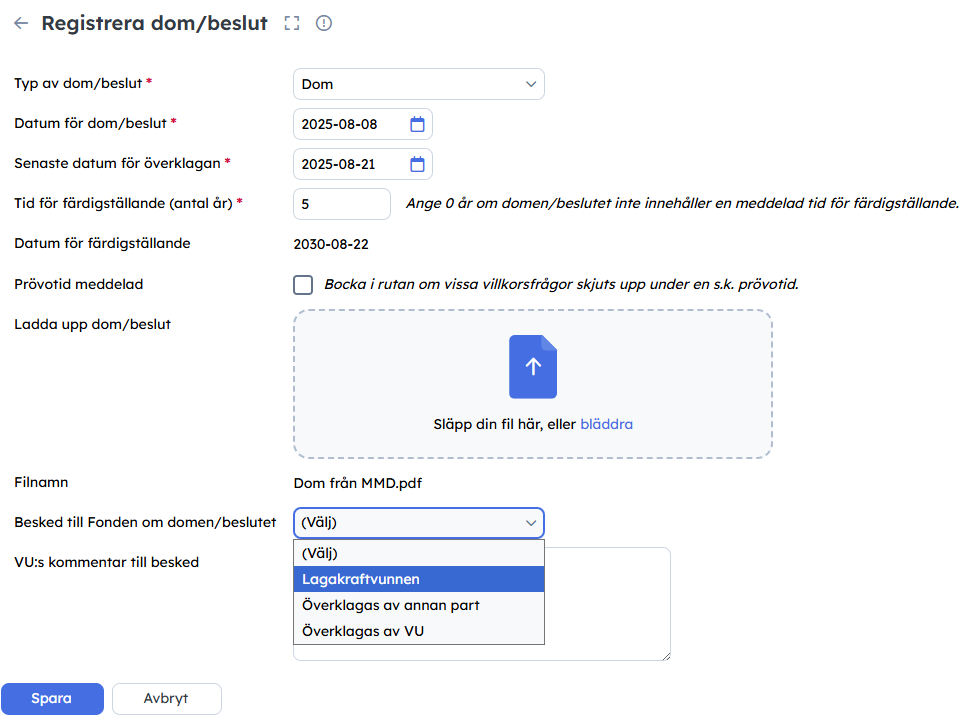
Task: Select Lagakraftvunnen option
Action: (x=419, y=579)
